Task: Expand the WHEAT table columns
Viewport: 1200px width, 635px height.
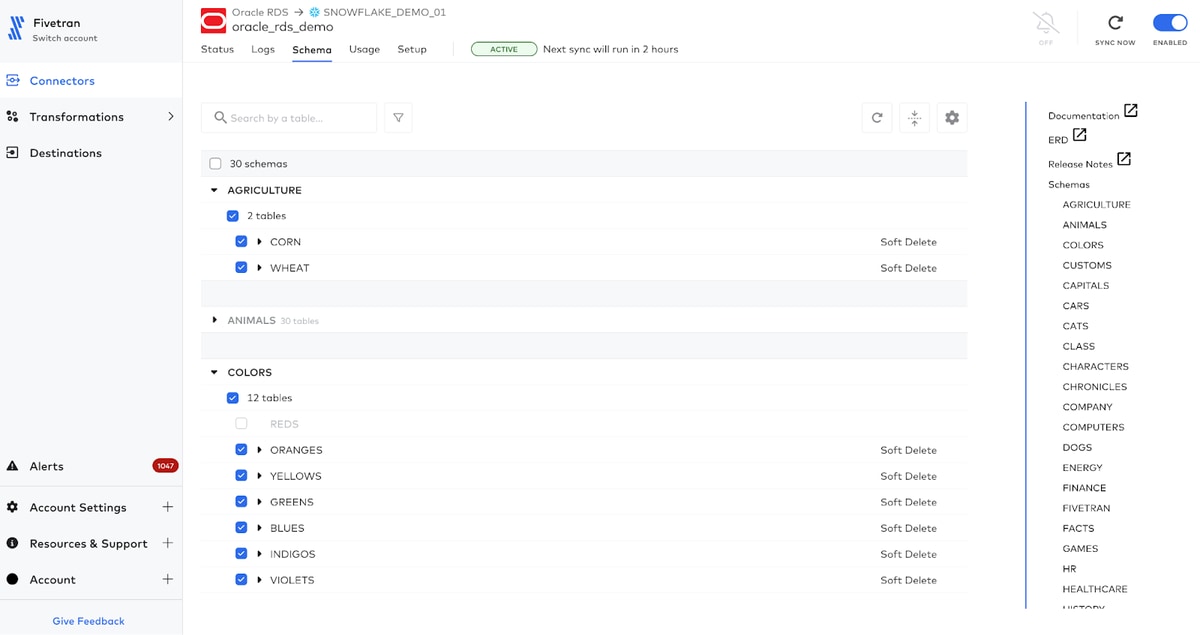Action: [x=259, y=268]
